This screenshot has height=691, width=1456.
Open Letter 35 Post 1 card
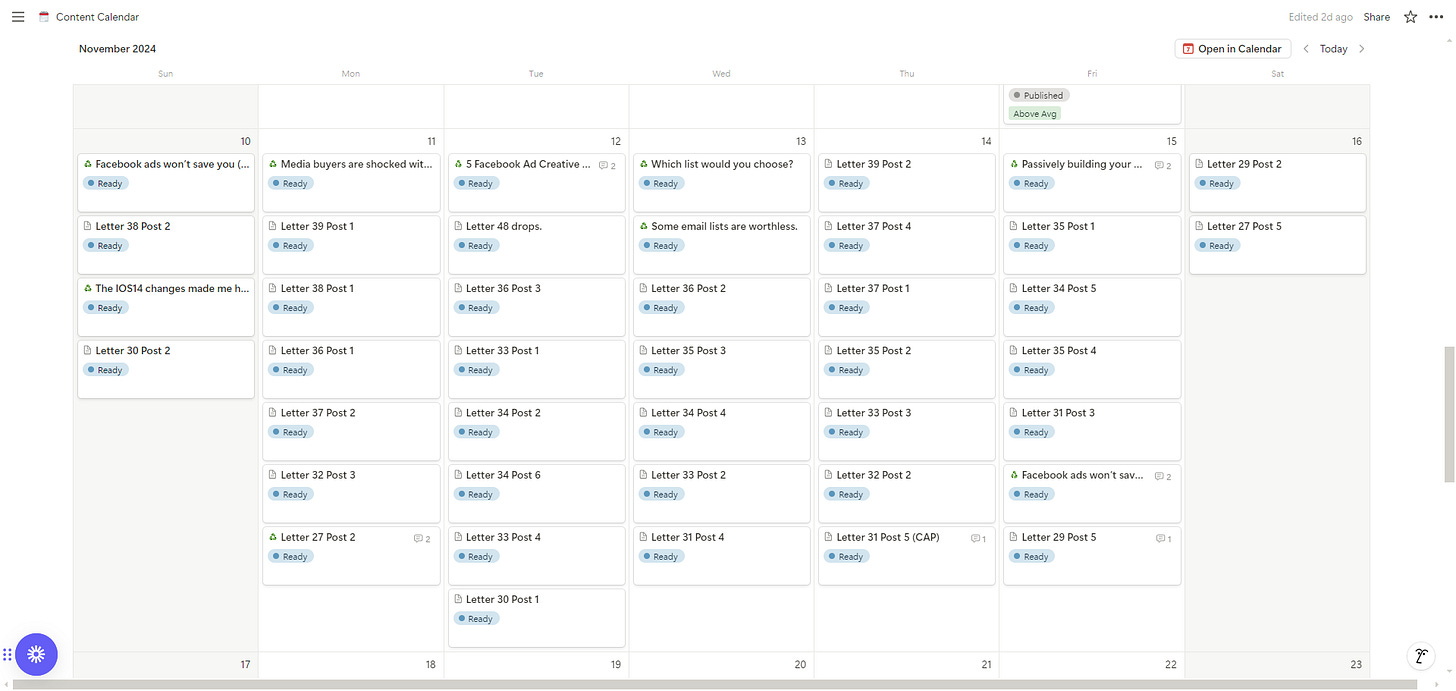click(x=1092, y=244)
